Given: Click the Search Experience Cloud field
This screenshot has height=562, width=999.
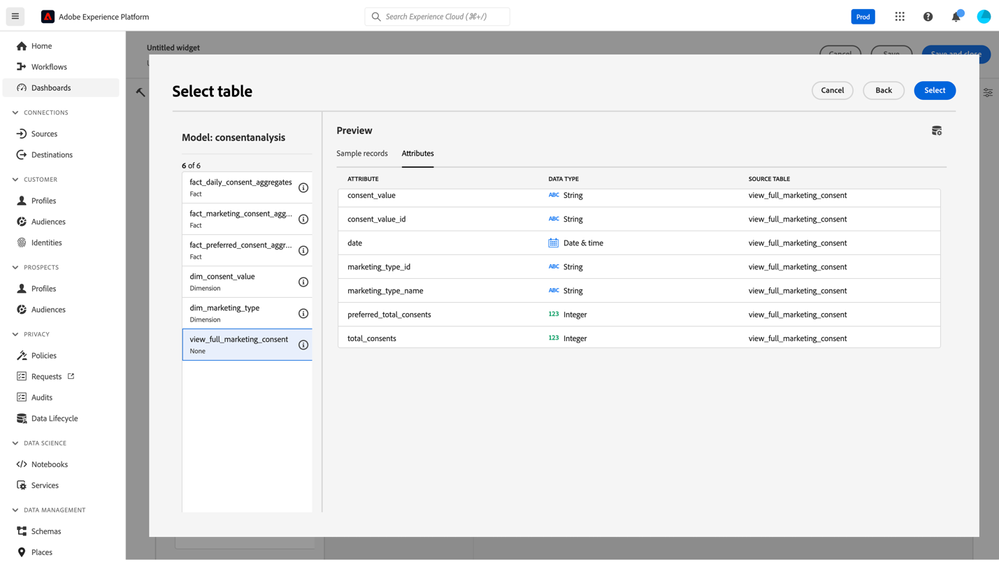Looking at the screenshot, I should pos(437,17).
